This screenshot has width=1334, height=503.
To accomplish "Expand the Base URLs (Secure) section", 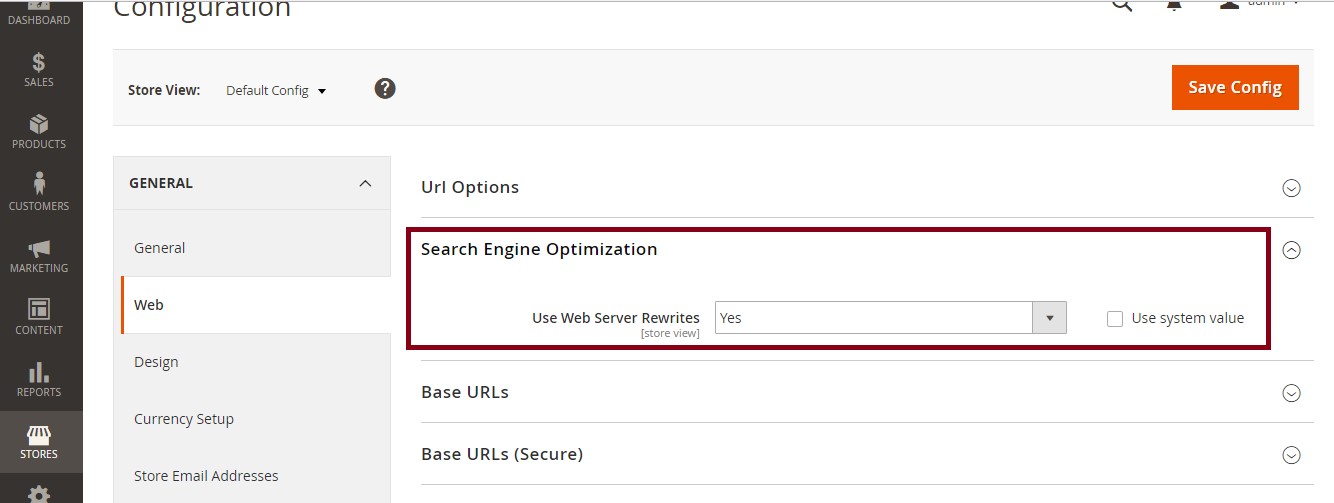I will pos(1291,455).
